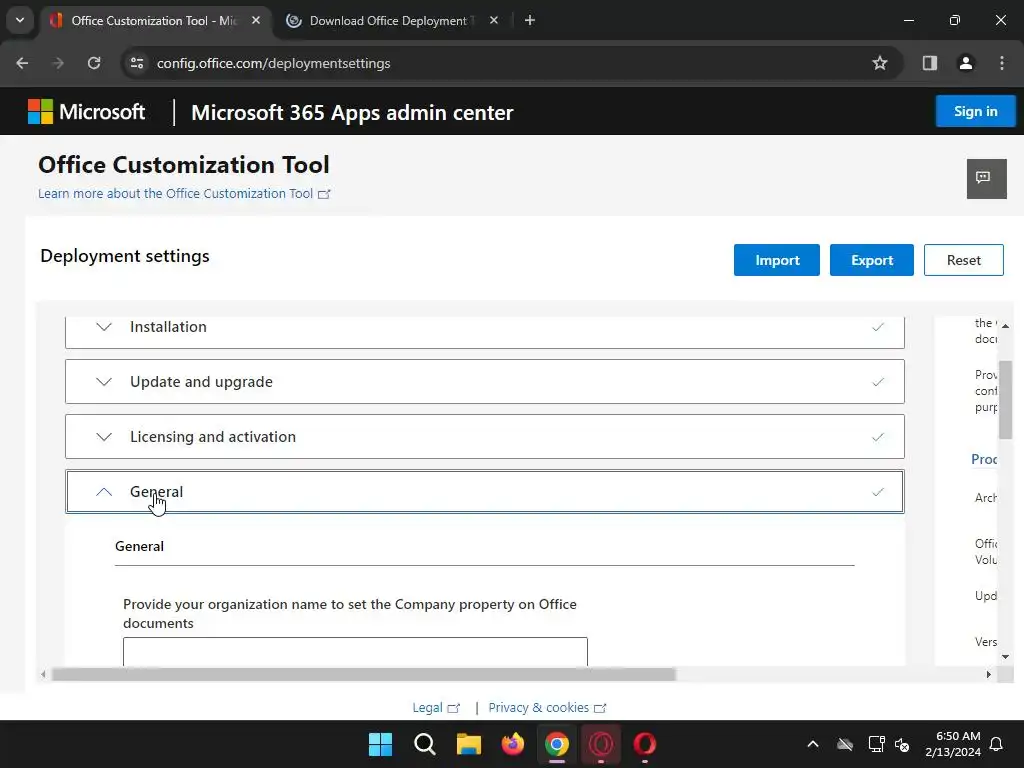Image resolution: width=1024 pixels, height=768 pixels.
Task: Bookmark this page with star icon
Action: coord(880,63)
